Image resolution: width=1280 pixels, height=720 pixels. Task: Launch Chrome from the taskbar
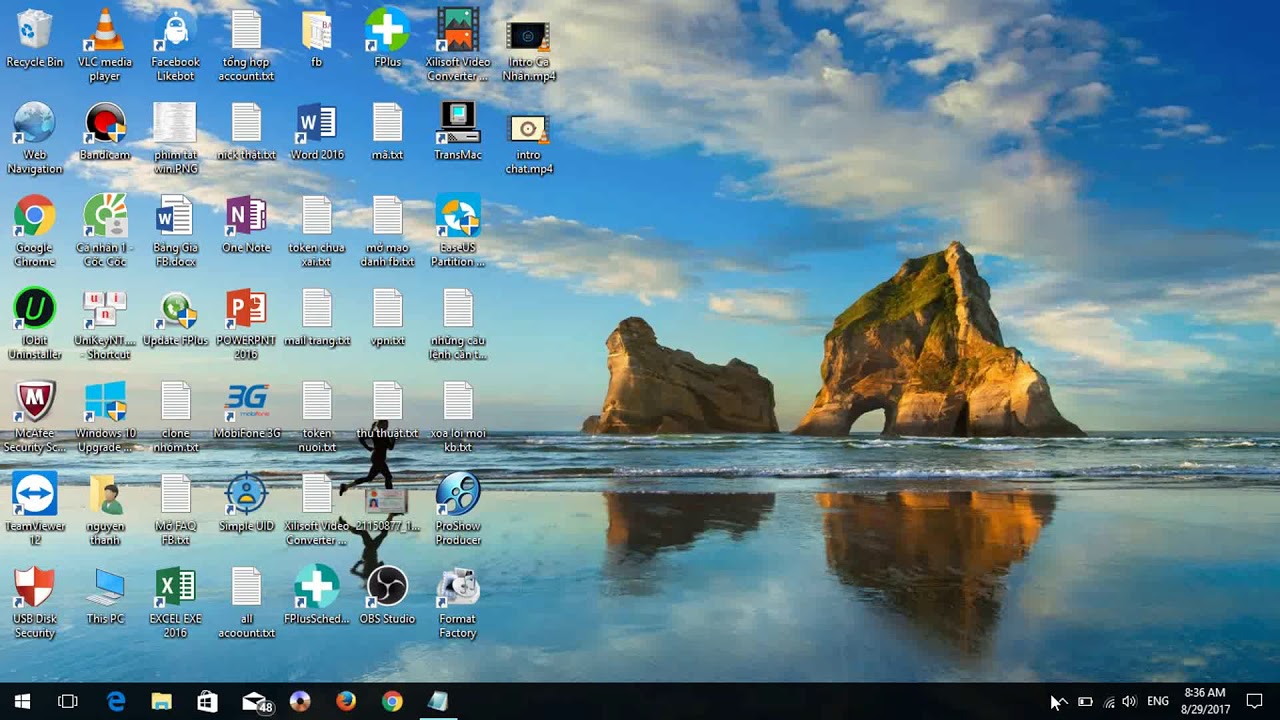coord(392,701)
